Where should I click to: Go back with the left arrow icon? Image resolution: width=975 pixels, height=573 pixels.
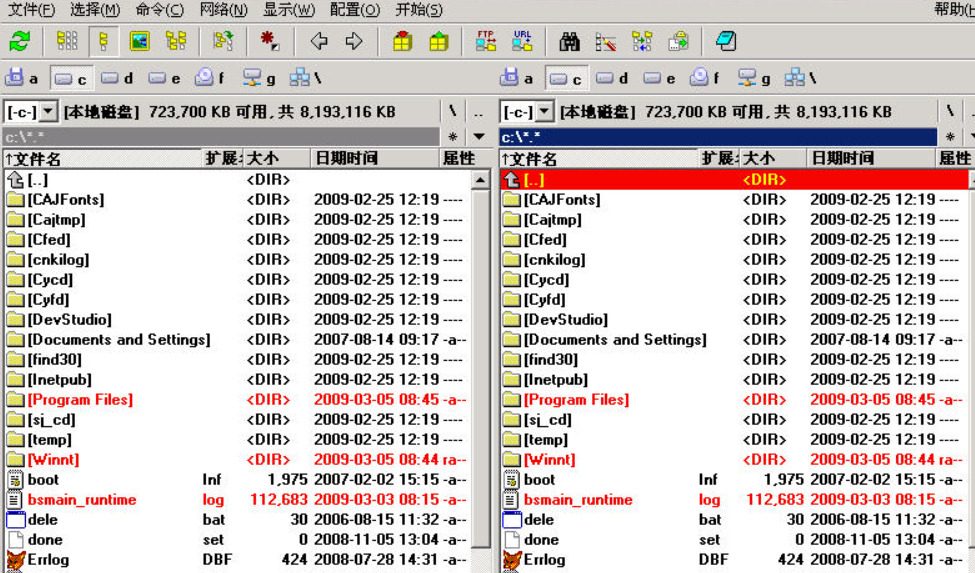click(x=319, y=42)
